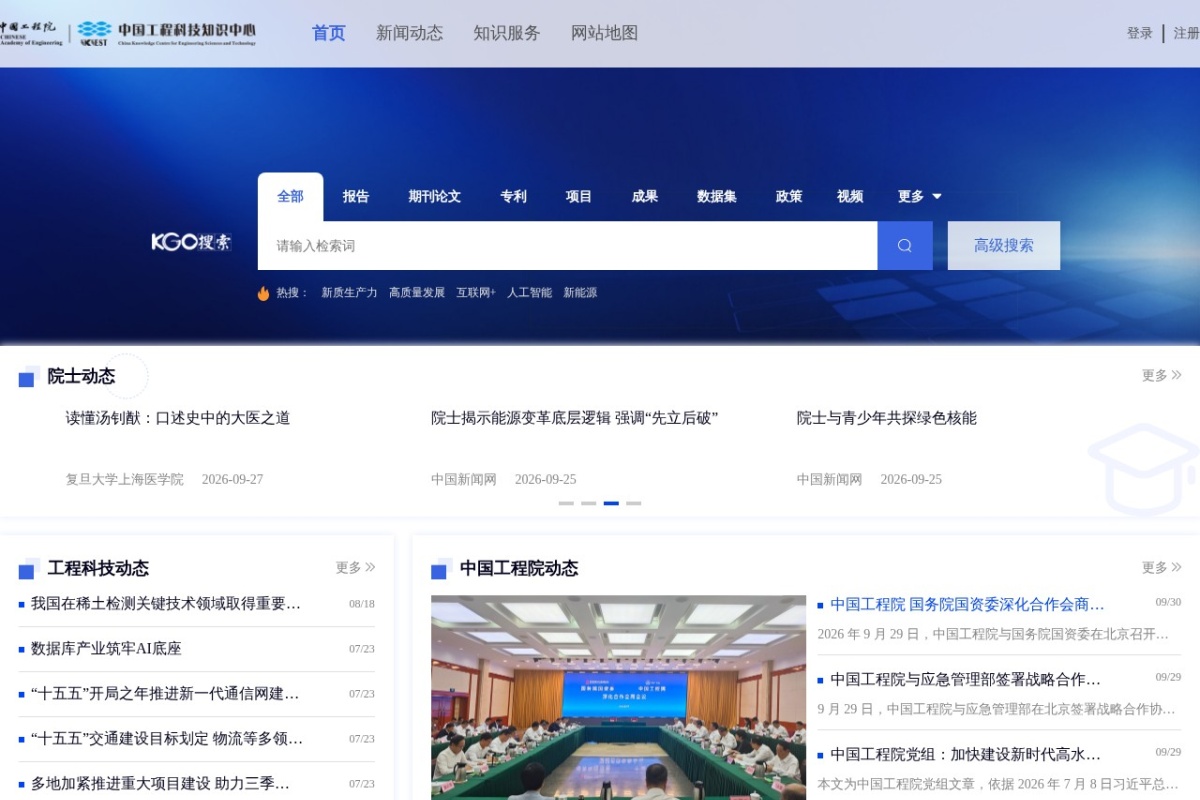Open 更多 in the 工程科技动态 section

[355, 567]
